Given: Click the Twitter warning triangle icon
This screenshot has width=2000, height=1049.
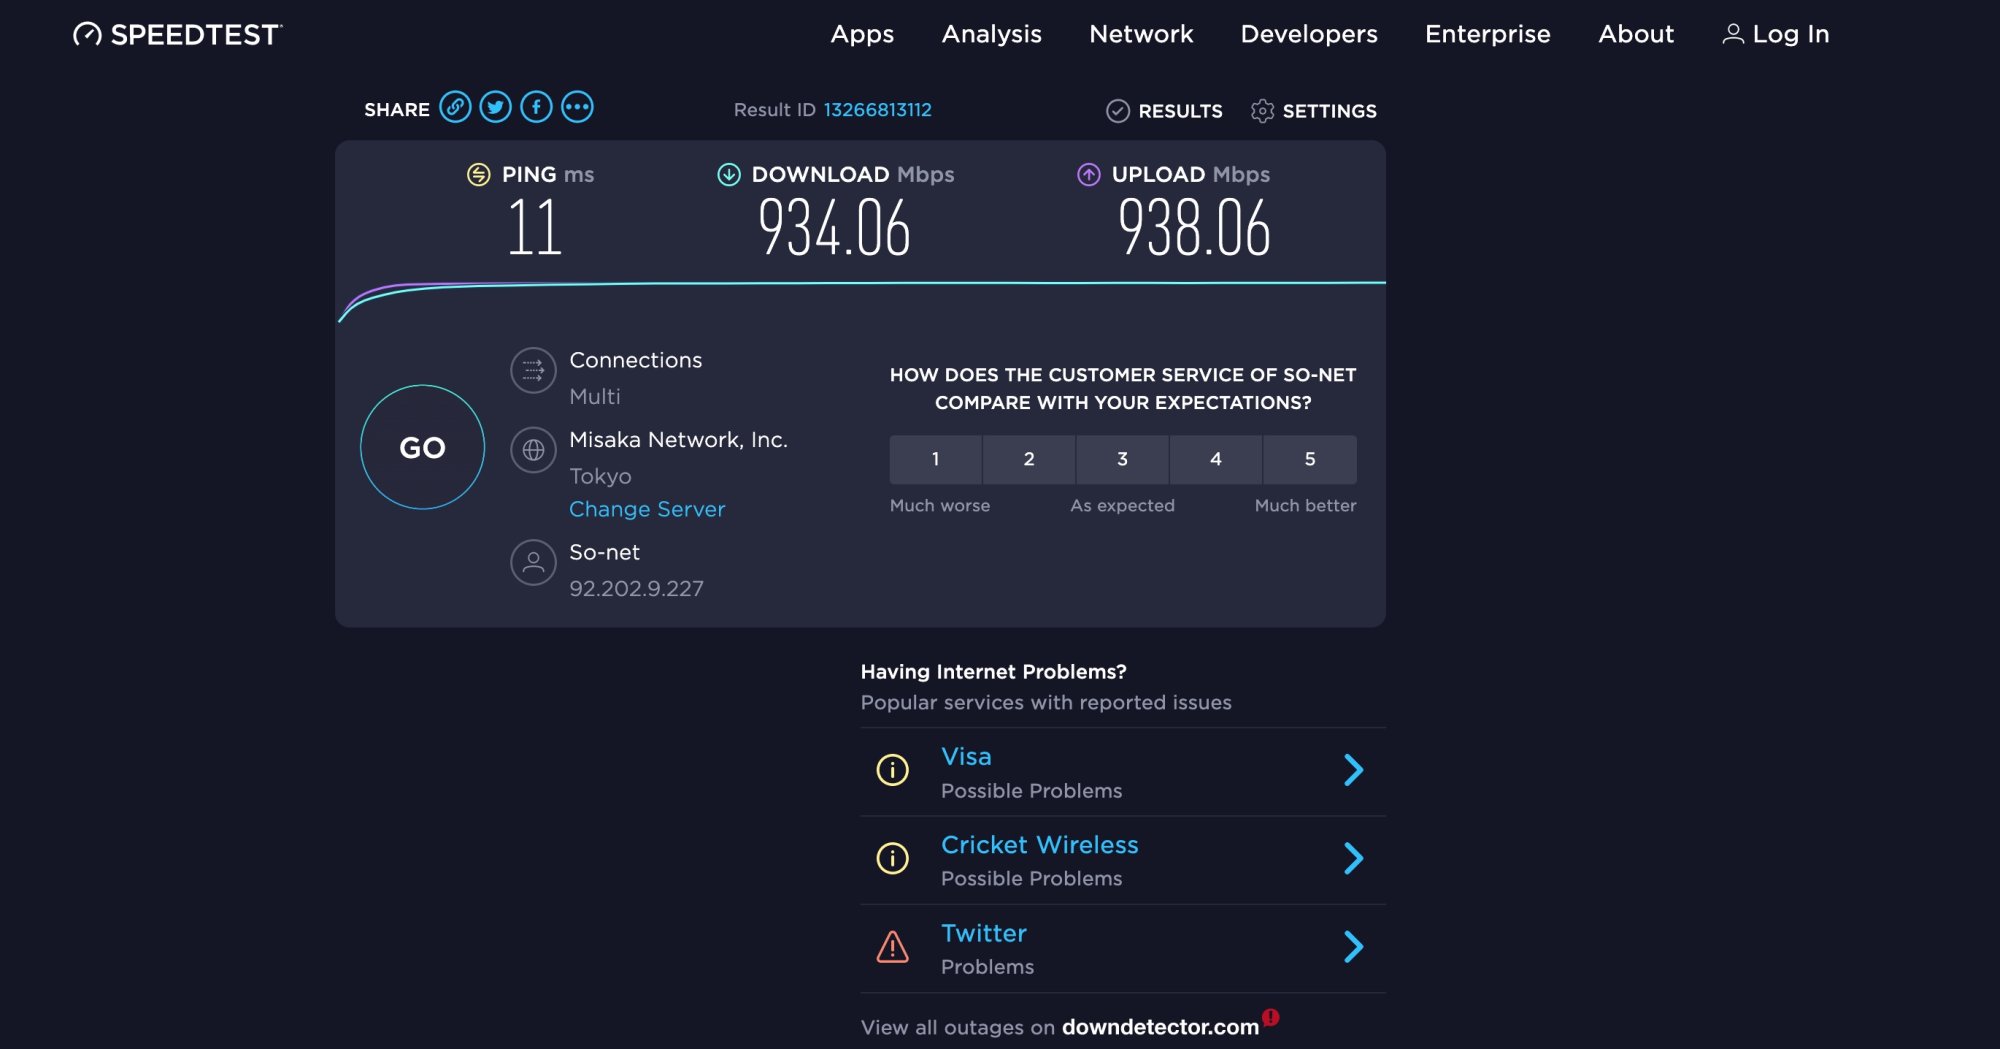Looking at the screenshot, I should coord(892,946).
